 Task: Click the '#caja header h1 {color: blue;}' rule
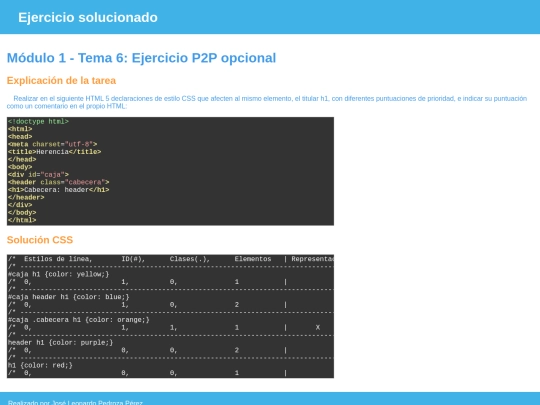(x=69, y=297)
